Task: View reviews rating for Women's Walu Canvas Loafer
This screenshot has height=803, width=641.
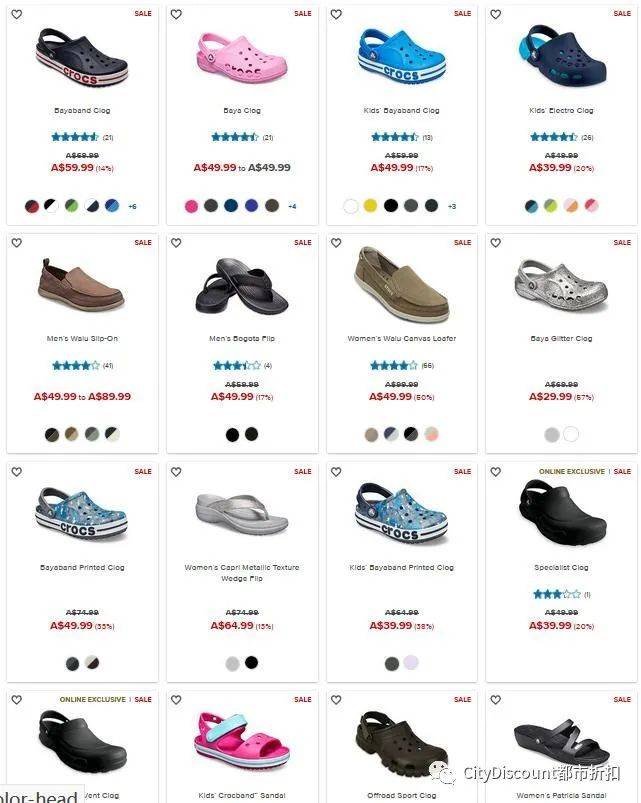Action: [401, 366]
